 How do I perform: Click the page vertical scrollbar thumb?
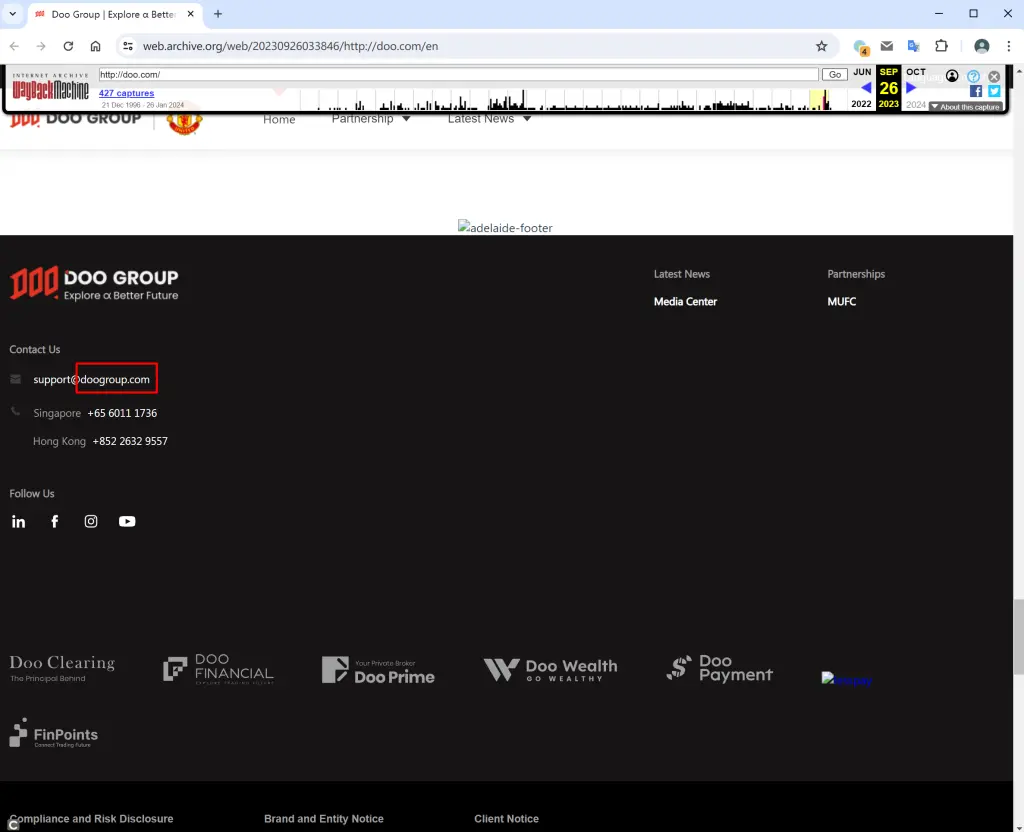click(x=1018, y=637)
